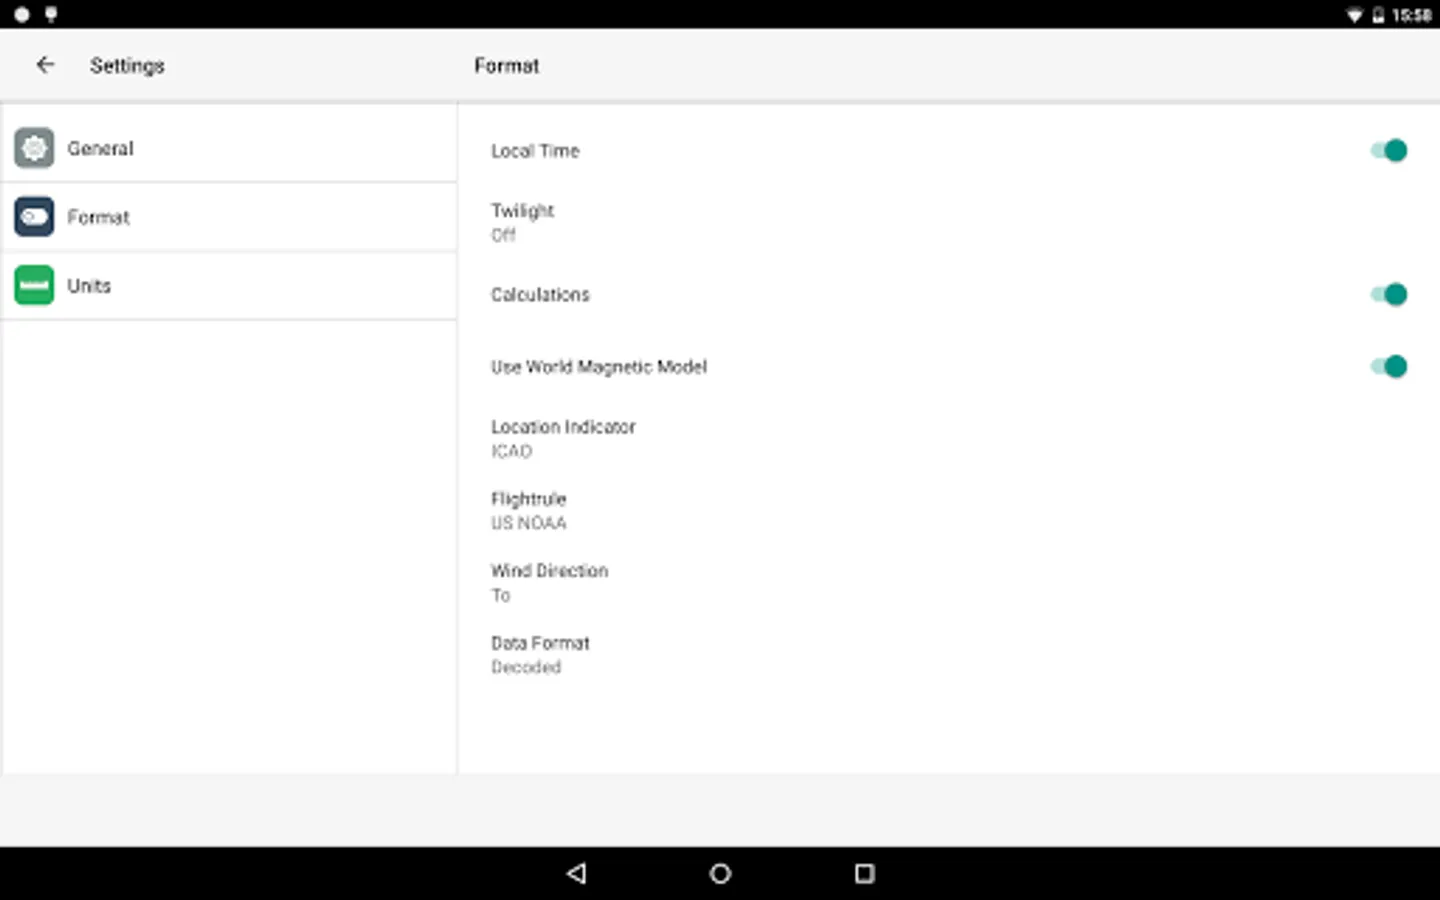Toggle Use World Magnetic Model switch

coord(1389,366)
